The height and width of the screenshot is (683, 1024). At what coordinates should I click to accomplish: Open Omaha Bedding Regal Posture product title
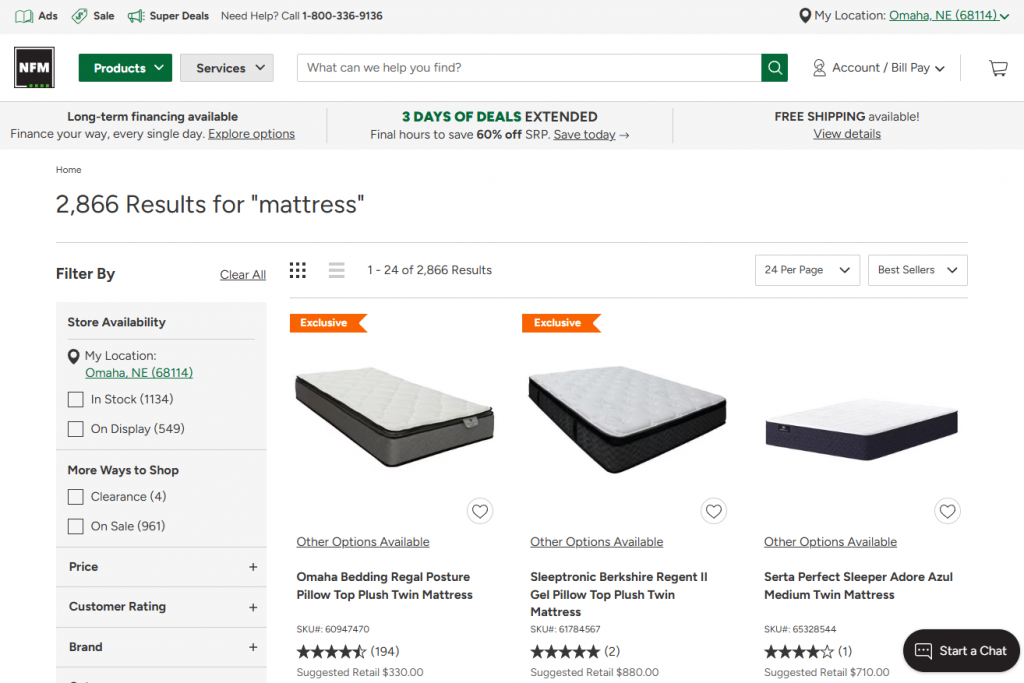point(385,586)
